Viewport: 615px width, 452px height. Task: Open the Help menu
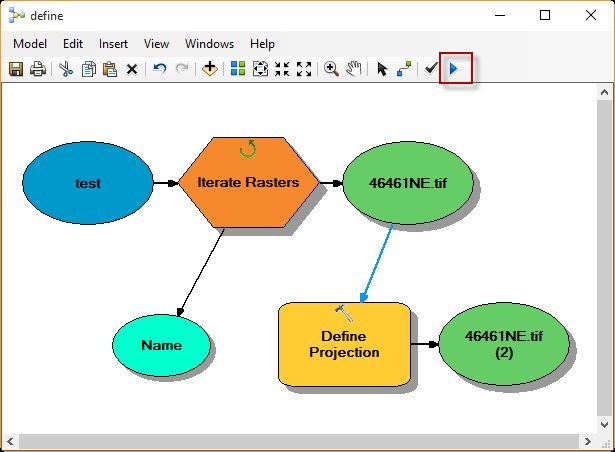click(x=262, y=44)
